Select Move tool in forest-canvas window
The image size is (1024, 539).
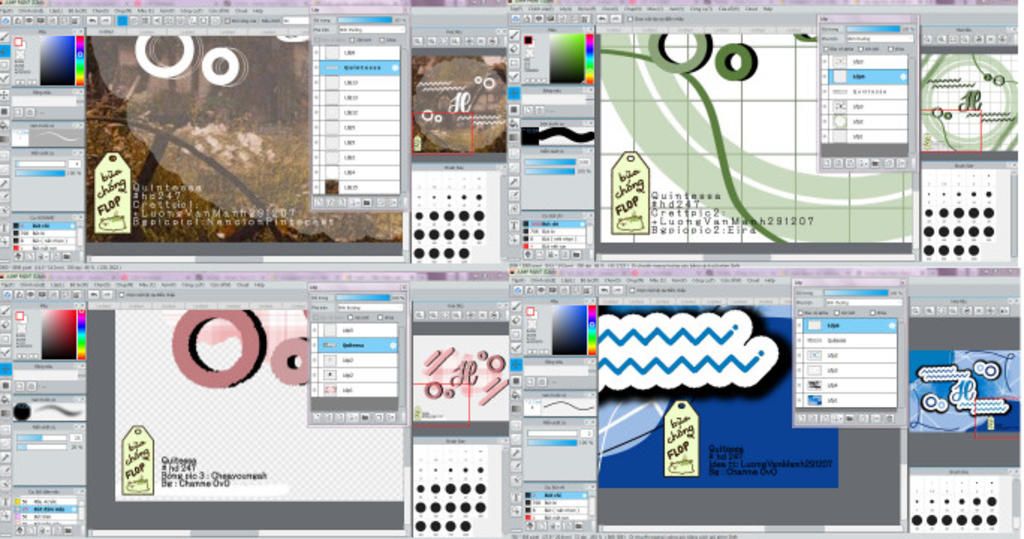[x=5, y=95]
